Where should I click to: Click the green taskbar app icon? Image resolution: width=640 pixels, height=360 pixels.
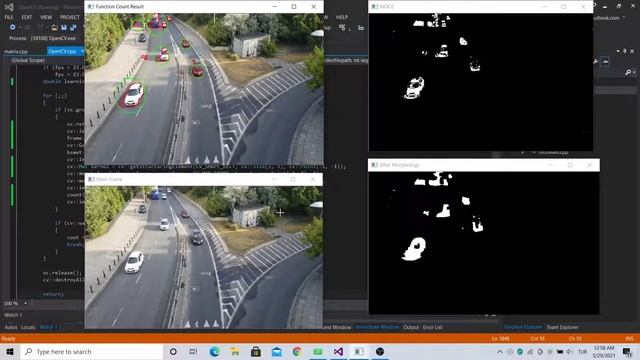(x=318, y=351)
